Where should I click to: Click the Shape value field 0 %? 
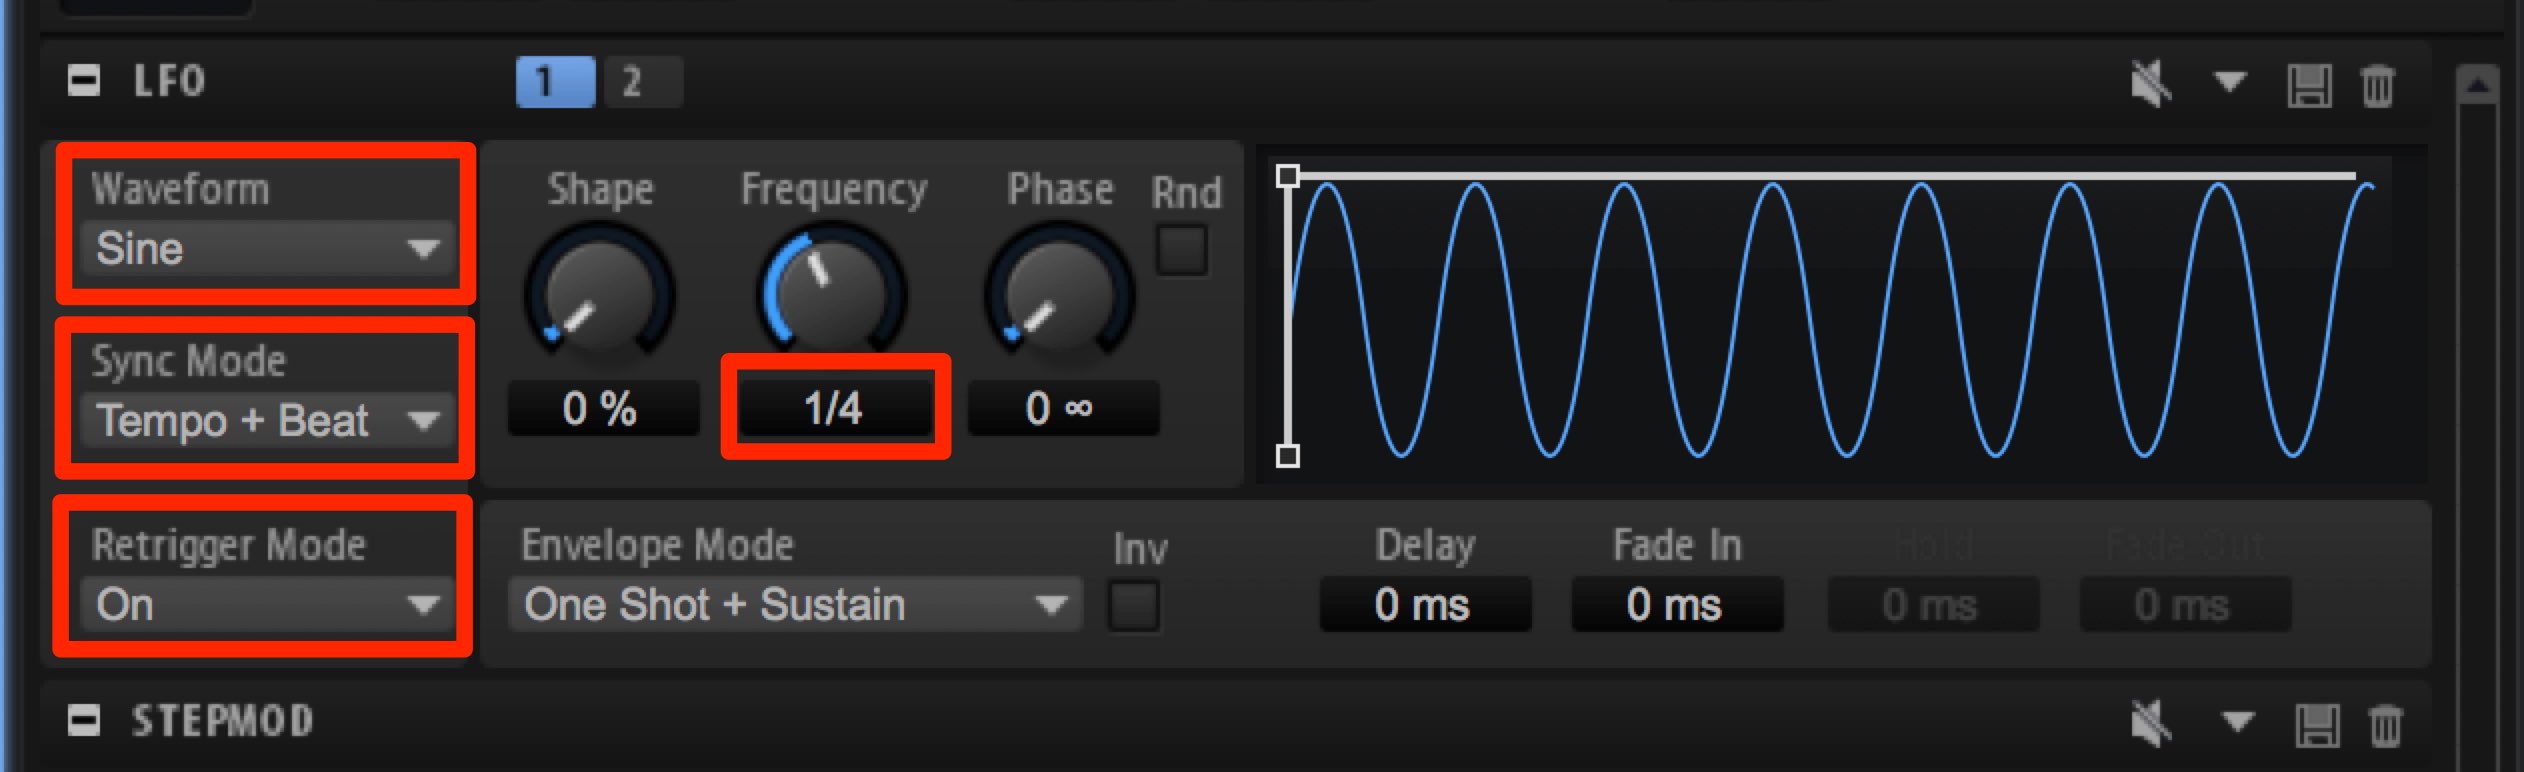(603, 408)
